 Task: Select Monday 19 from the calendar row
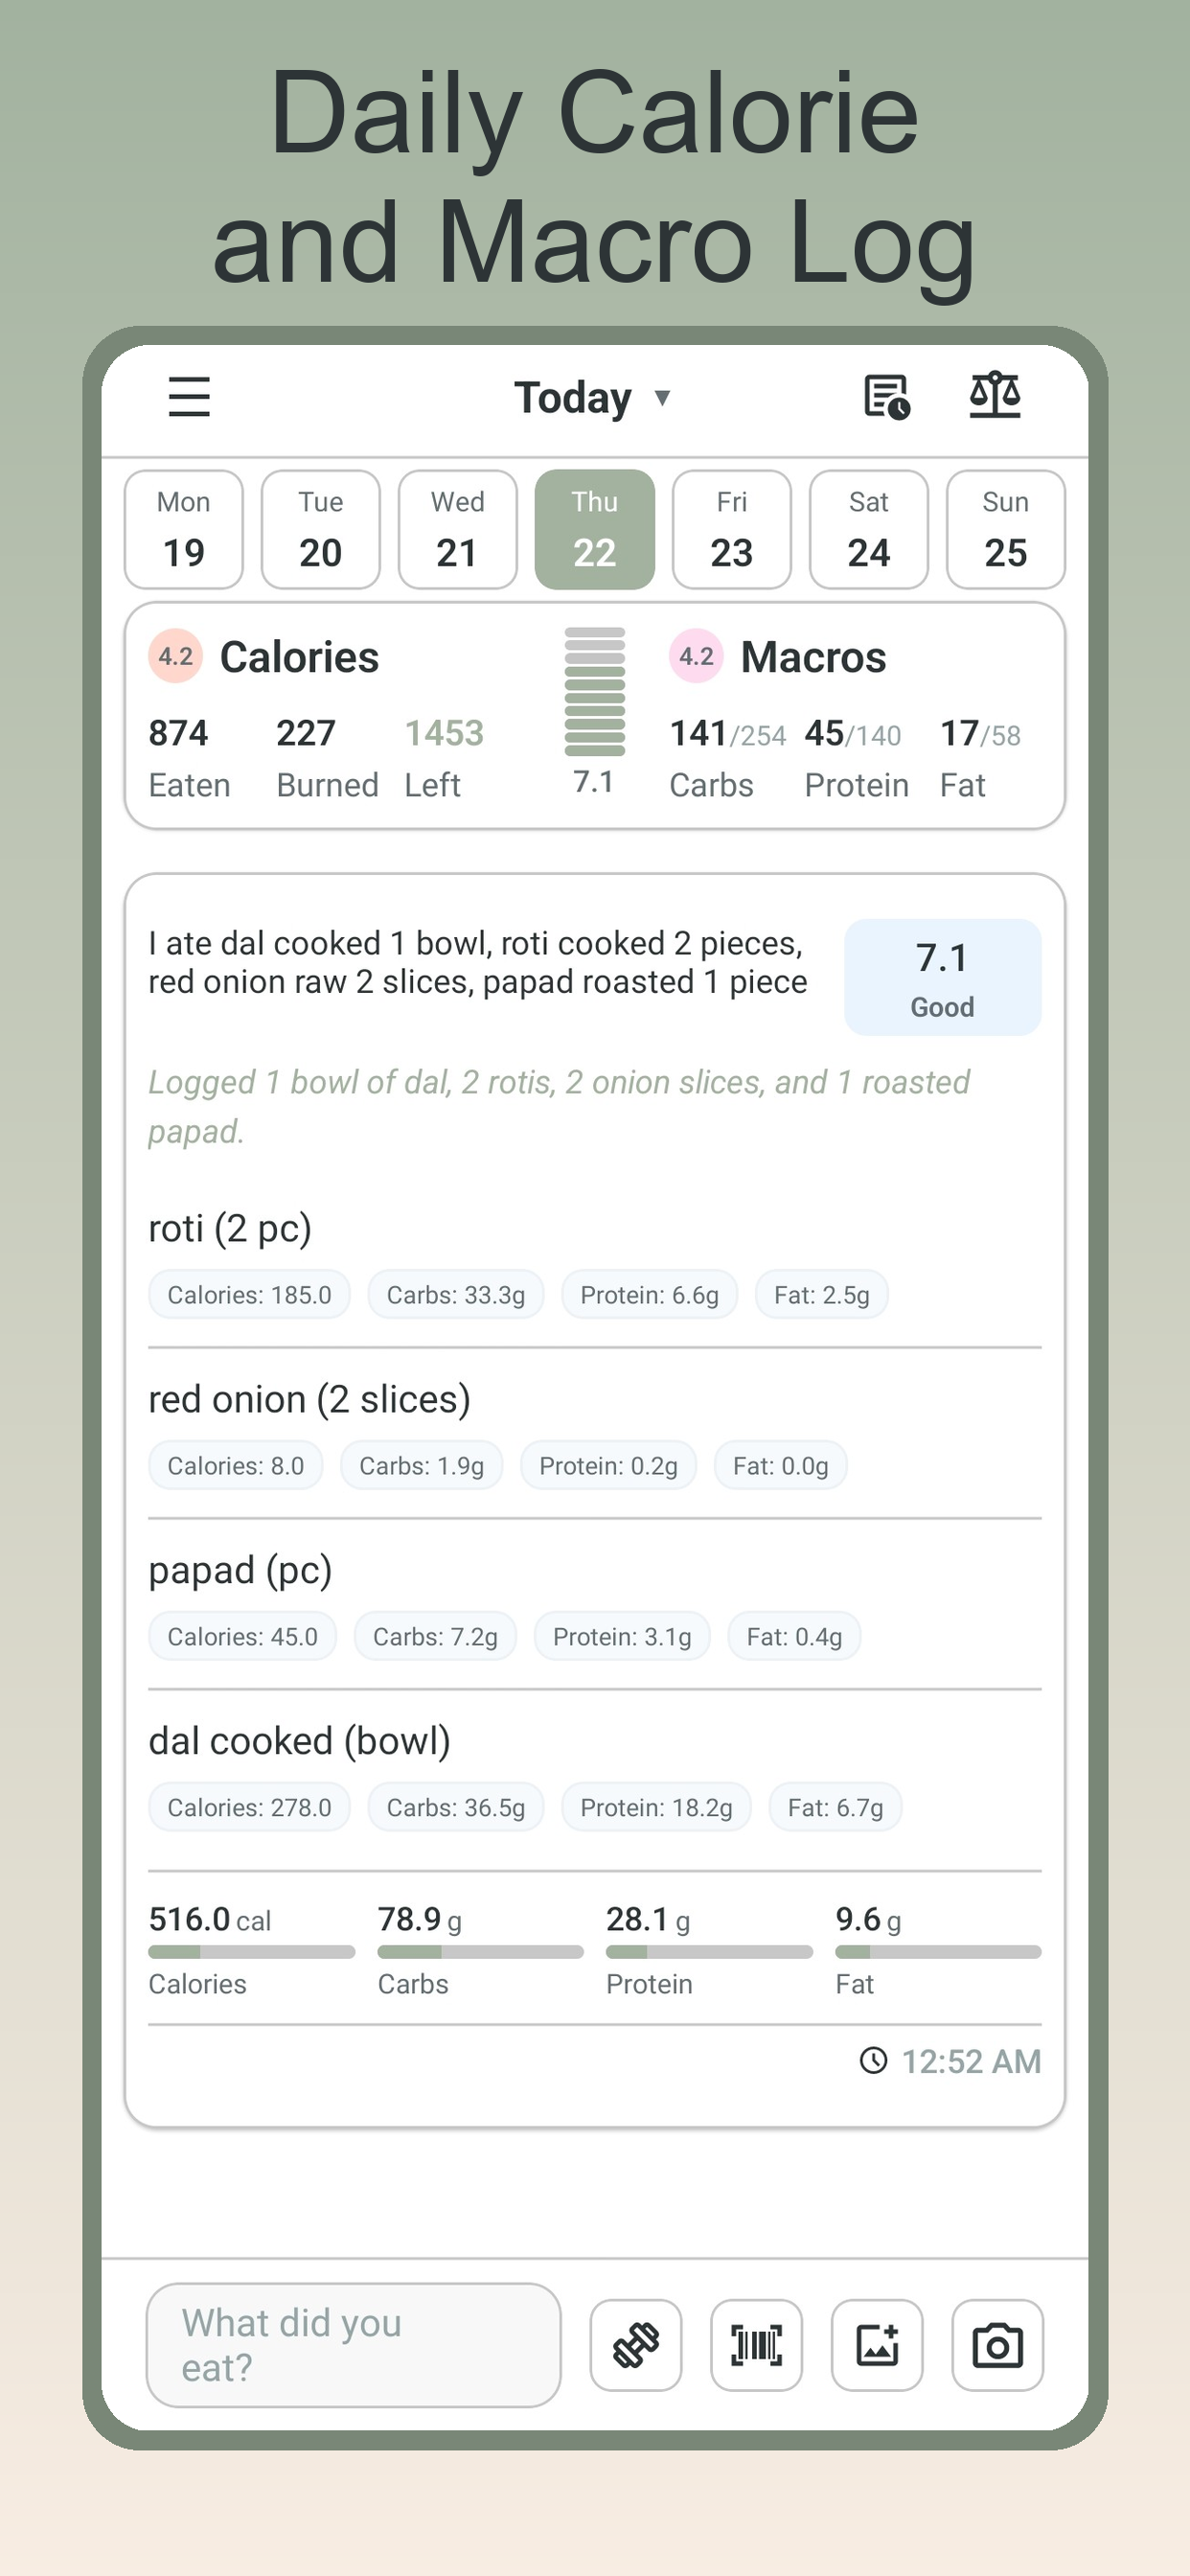click(x=183, y=529)
